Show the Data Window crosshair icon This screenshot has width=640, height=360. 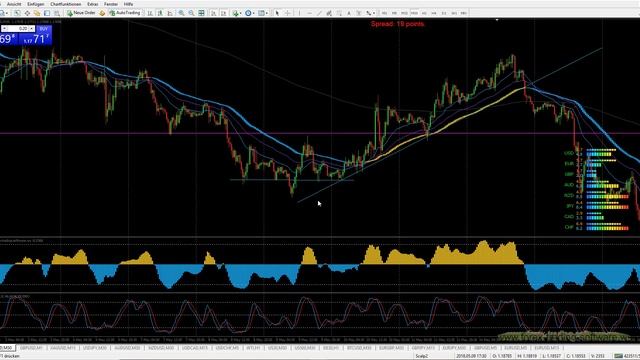click(27, 13)
